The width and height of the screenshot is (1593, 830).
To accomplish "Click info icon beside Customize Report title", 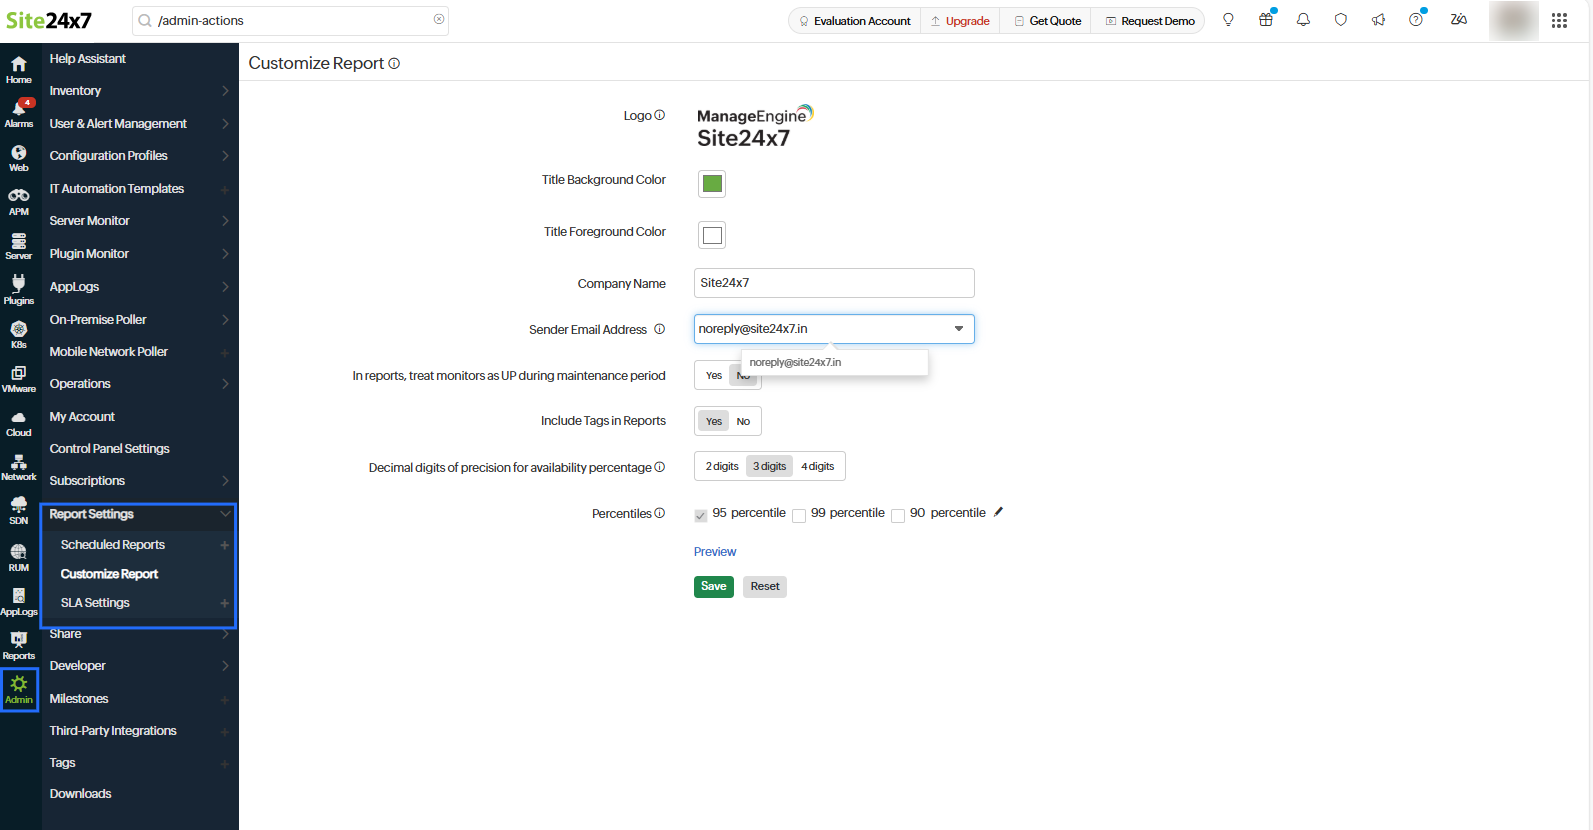I will pyautogui.click(x=394, y=63).
